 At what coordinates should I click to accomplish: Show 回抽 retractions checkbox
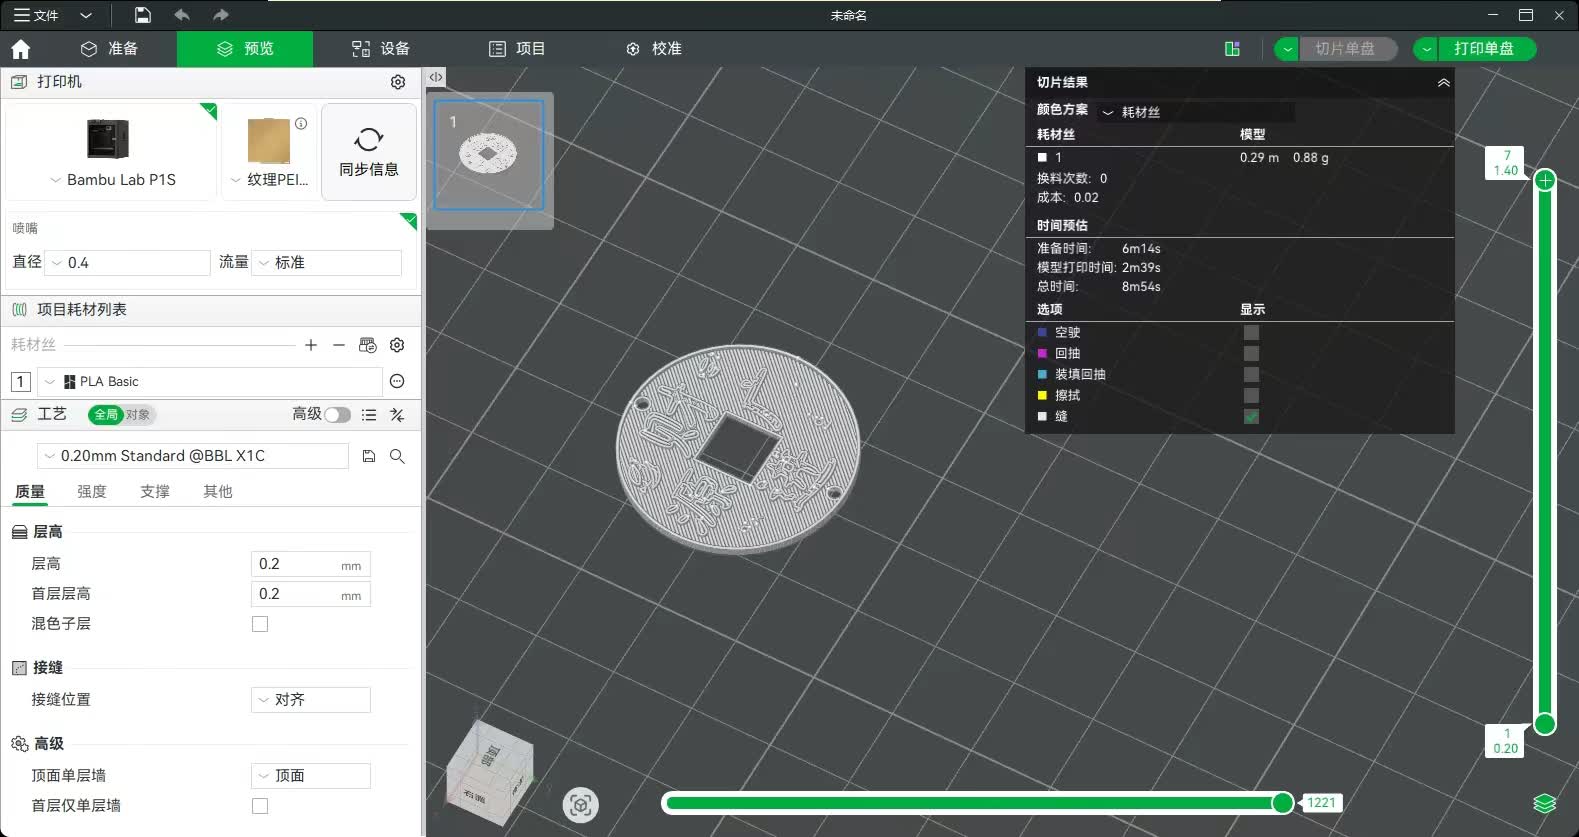coord(1251,354)
